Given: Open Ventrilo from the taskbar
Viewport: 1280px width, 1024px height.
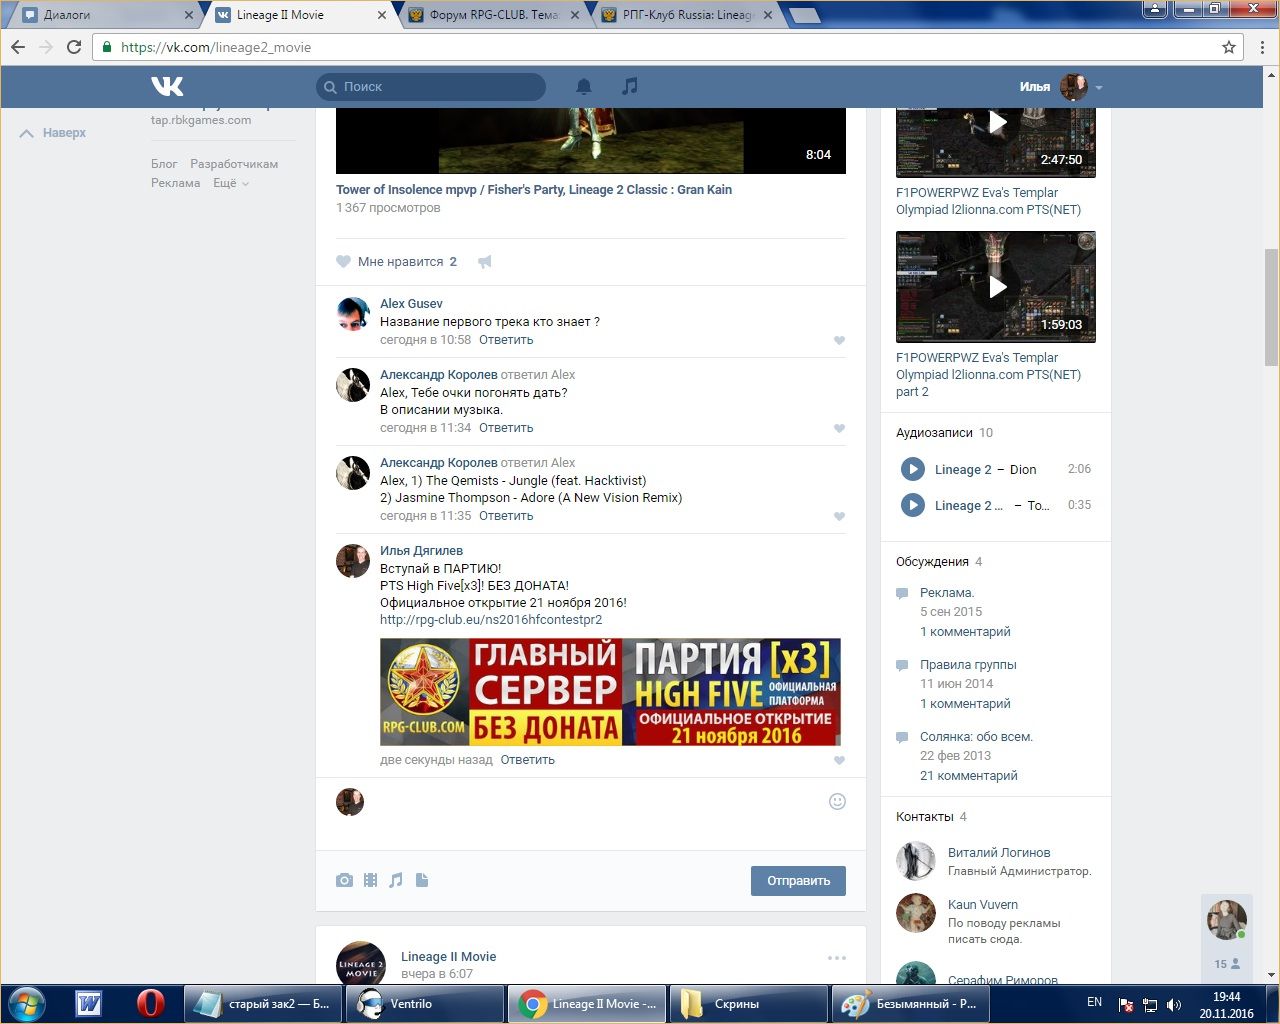Looking at the screenshot, I should point(425,1003).
